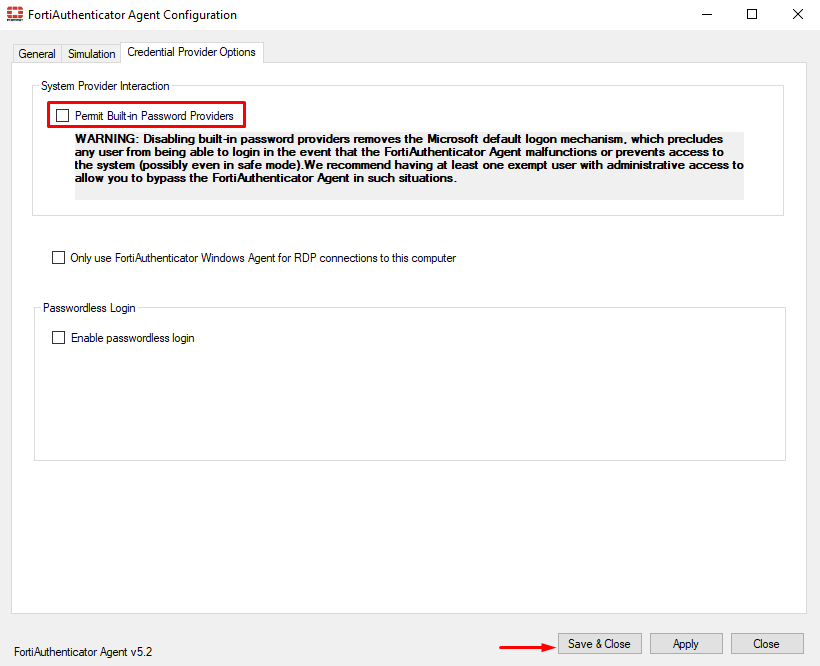Apply the configuration changes
This screenshot has height=666, width=820.
[x=686, y=643]
